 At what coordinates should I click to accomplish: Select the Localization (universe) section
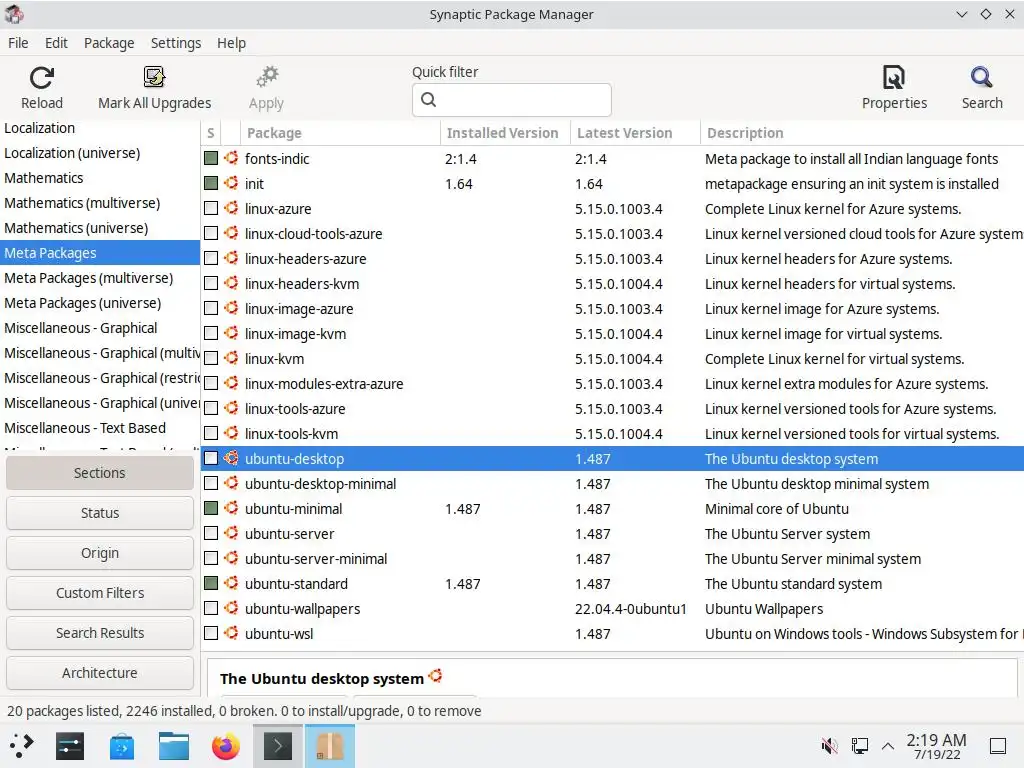(x=100, y=153)
